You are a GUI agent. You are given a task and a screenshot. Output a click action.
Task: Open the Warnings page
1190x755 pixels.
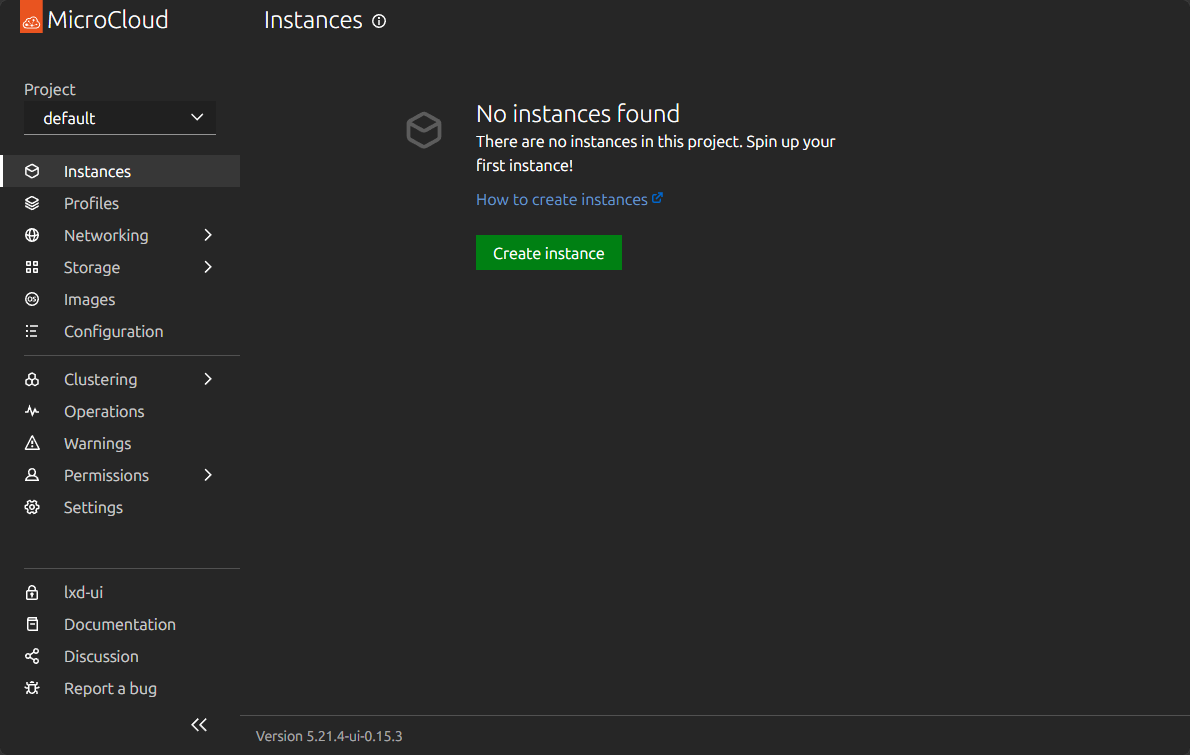[121, 443]
